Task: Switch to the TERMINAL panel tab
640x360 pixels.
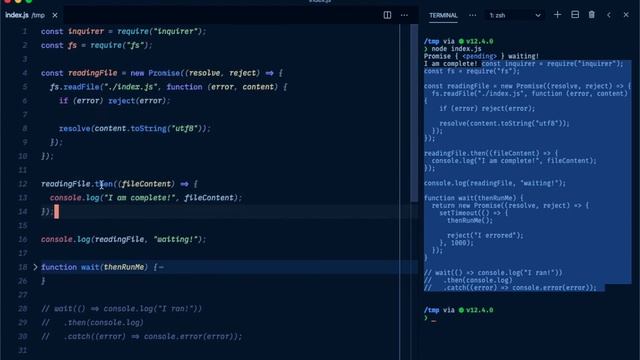Action: pyautogui.click(x=443, y=16)
